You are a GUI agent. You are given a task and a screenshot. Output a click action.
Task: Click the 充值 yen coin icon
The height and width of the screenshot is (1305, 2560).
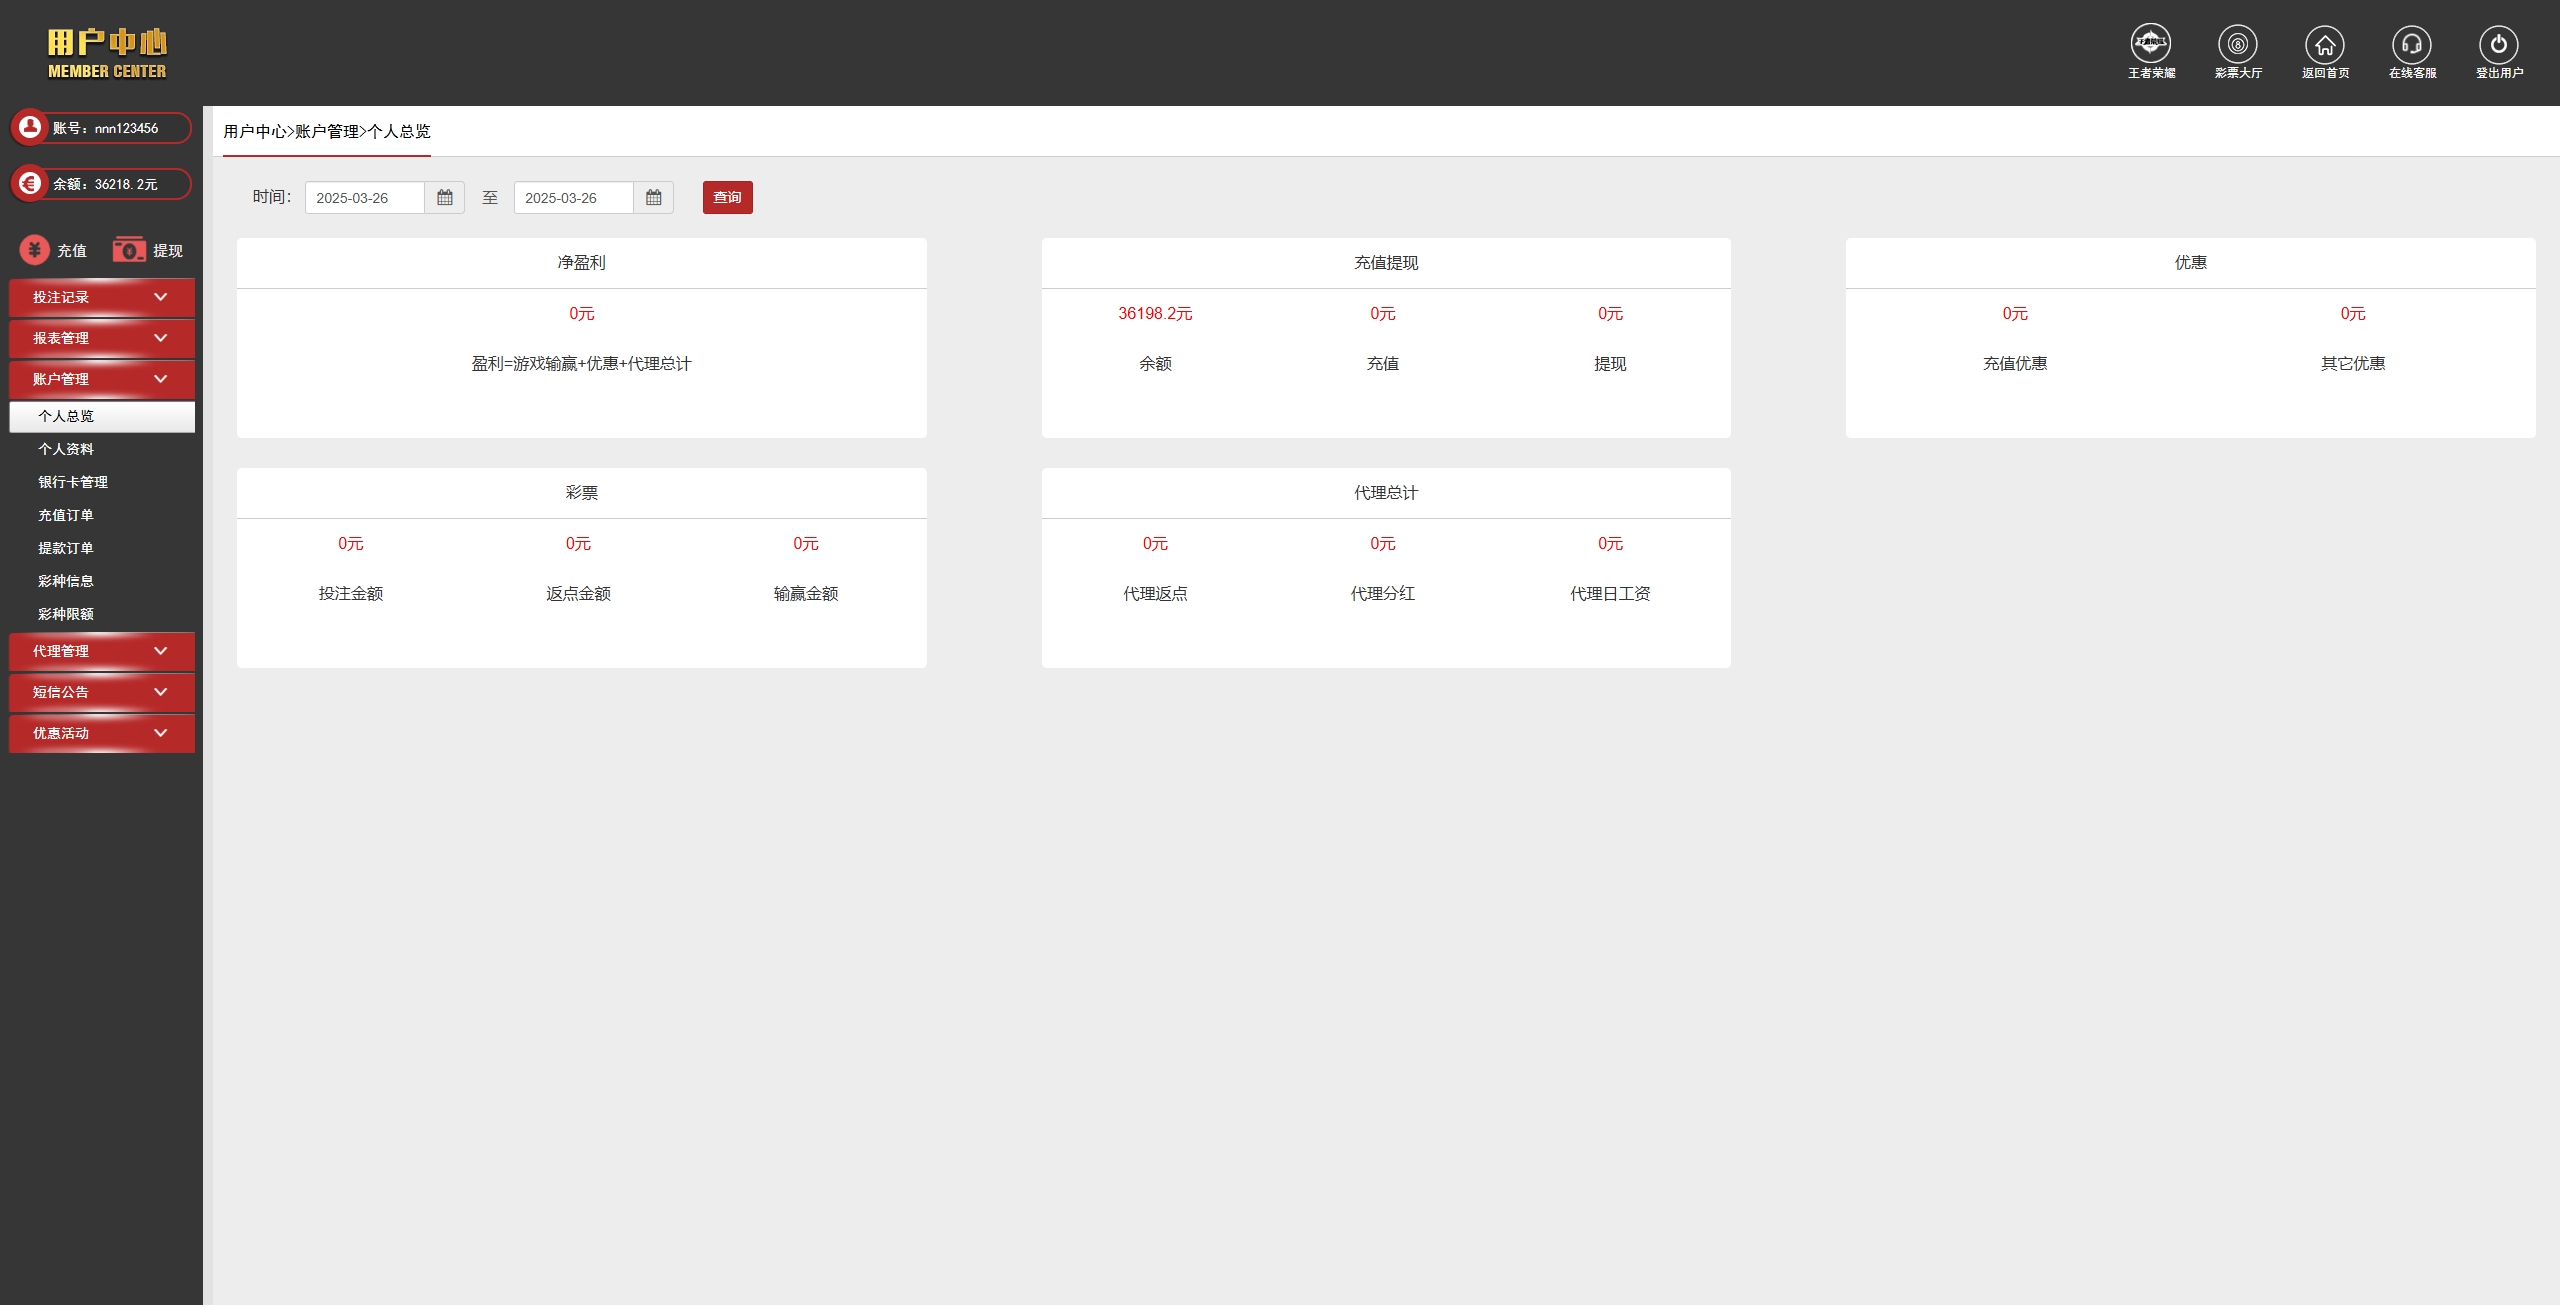[35, 250]
